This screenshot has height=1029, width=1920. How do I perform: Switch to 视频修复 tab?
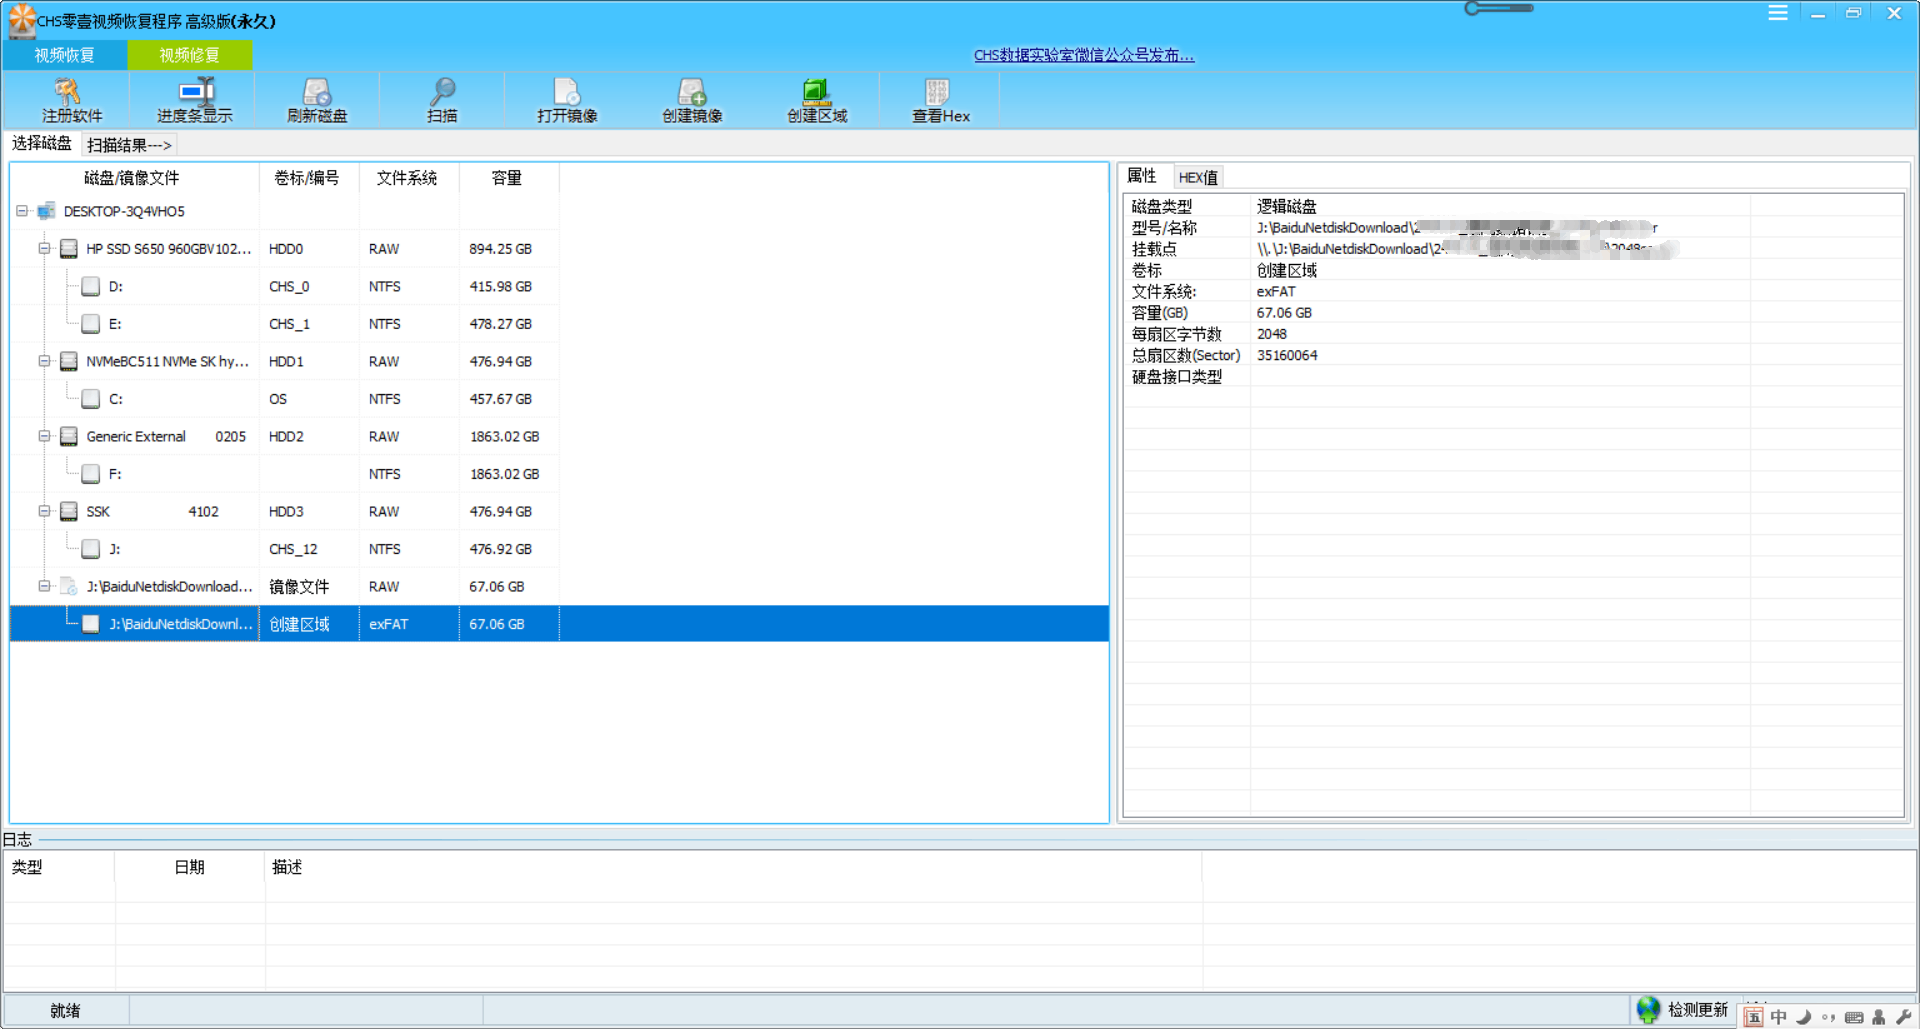[189, 55]
